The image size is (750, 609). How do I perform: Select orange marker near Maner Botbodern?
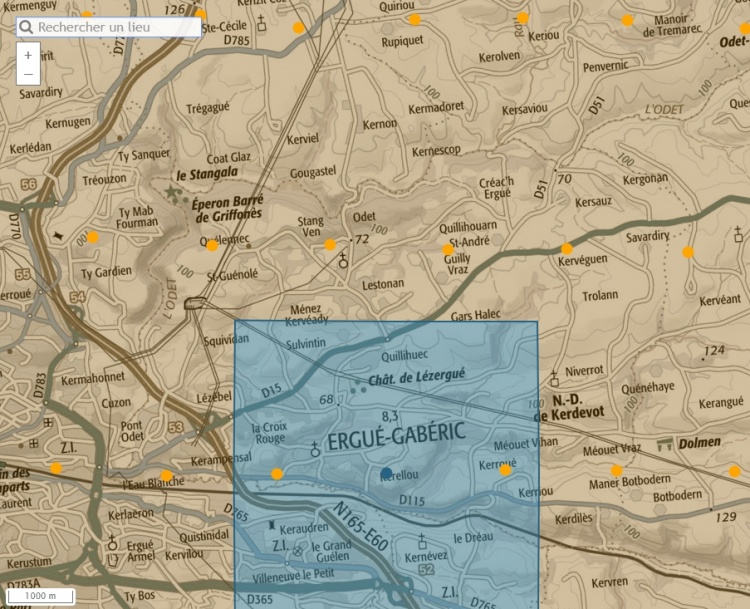[617, 471]
